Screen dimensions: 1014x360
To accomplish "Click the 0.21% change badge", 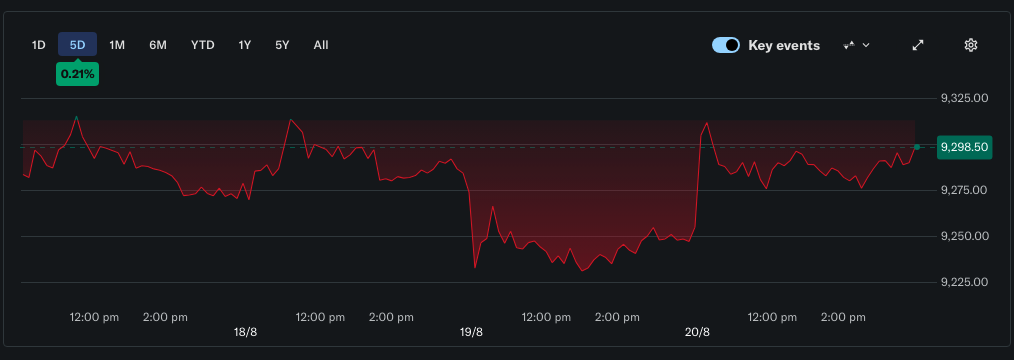I will [x=78, y=74].
